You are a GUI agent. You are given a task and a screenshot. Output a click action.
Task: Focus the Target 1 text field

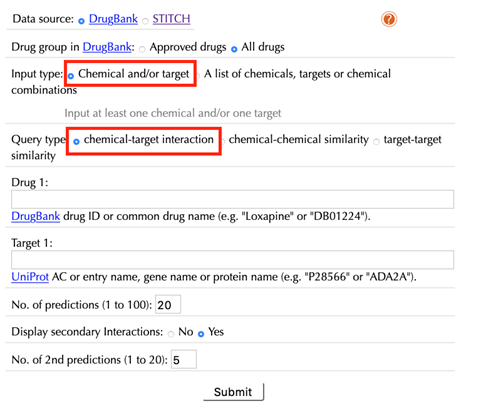click(x=232, y=260)
